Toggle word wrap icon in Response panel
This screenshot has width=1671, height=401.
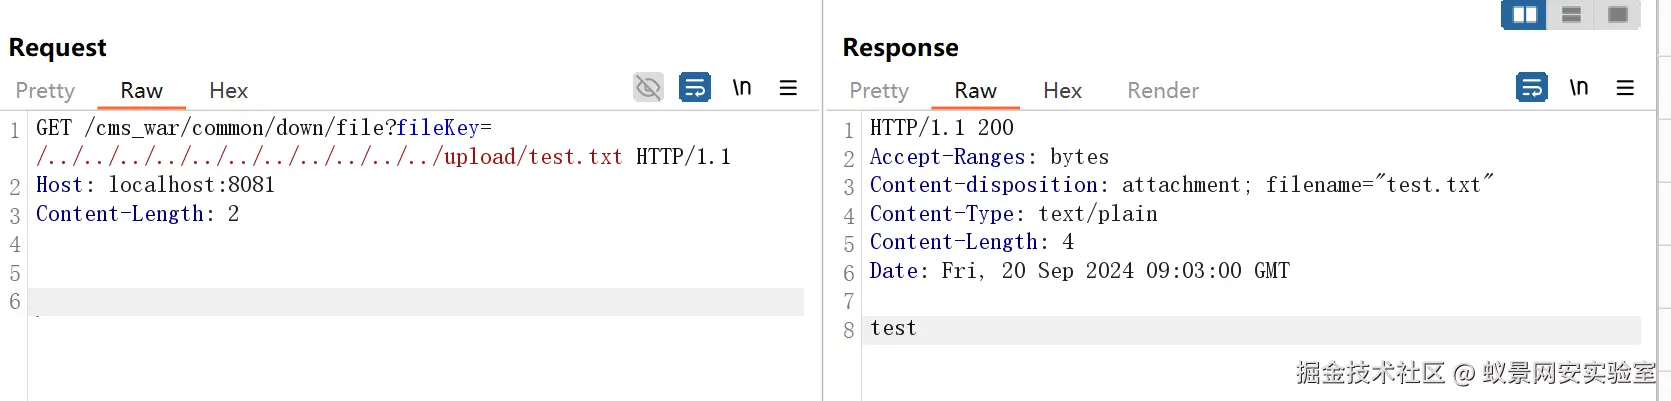(x=1531, y=88)
